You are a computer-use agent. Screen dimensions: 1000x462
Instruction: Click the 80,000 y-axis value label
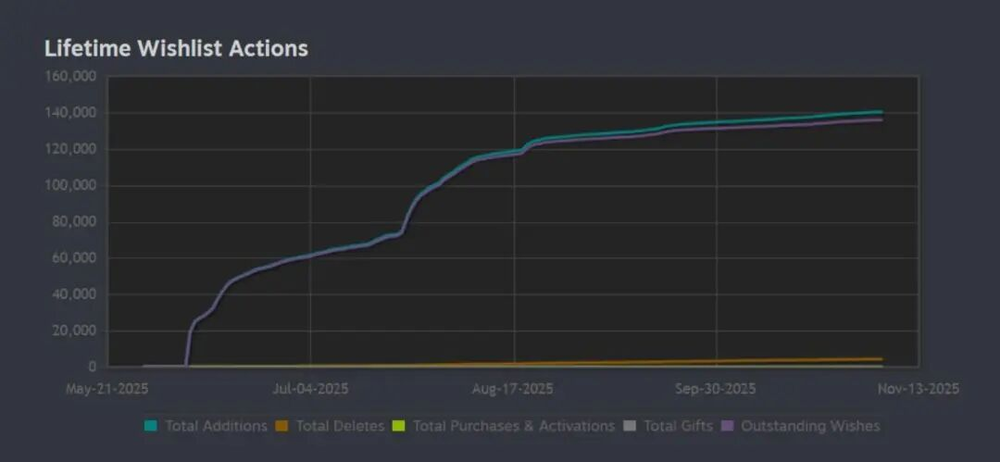(x=74, y=222)
